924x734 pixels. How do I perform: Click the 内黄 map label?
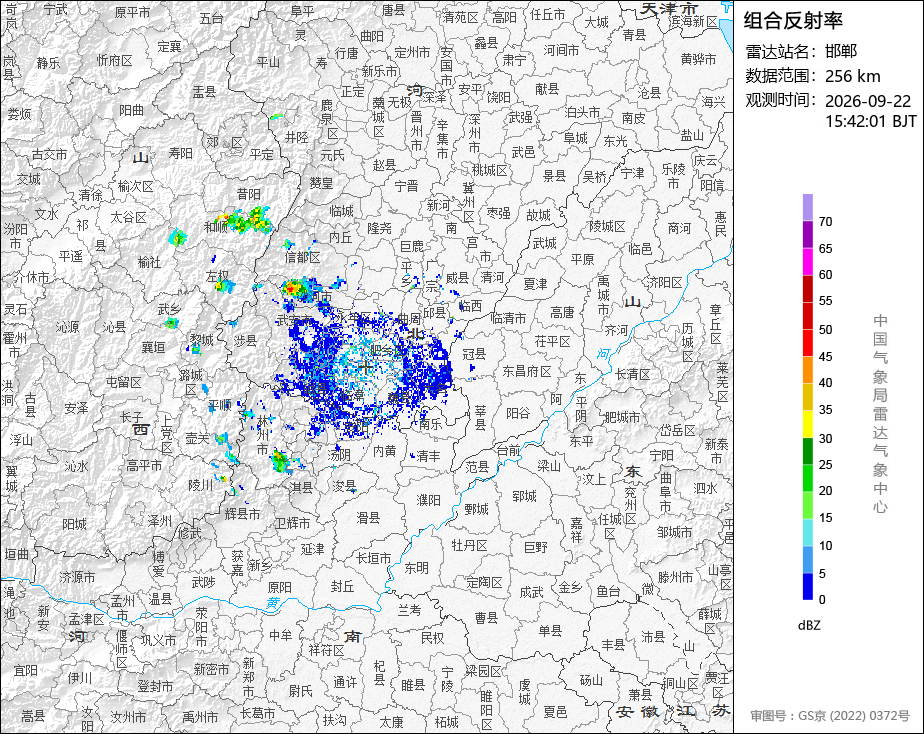[x=385, y=451]
